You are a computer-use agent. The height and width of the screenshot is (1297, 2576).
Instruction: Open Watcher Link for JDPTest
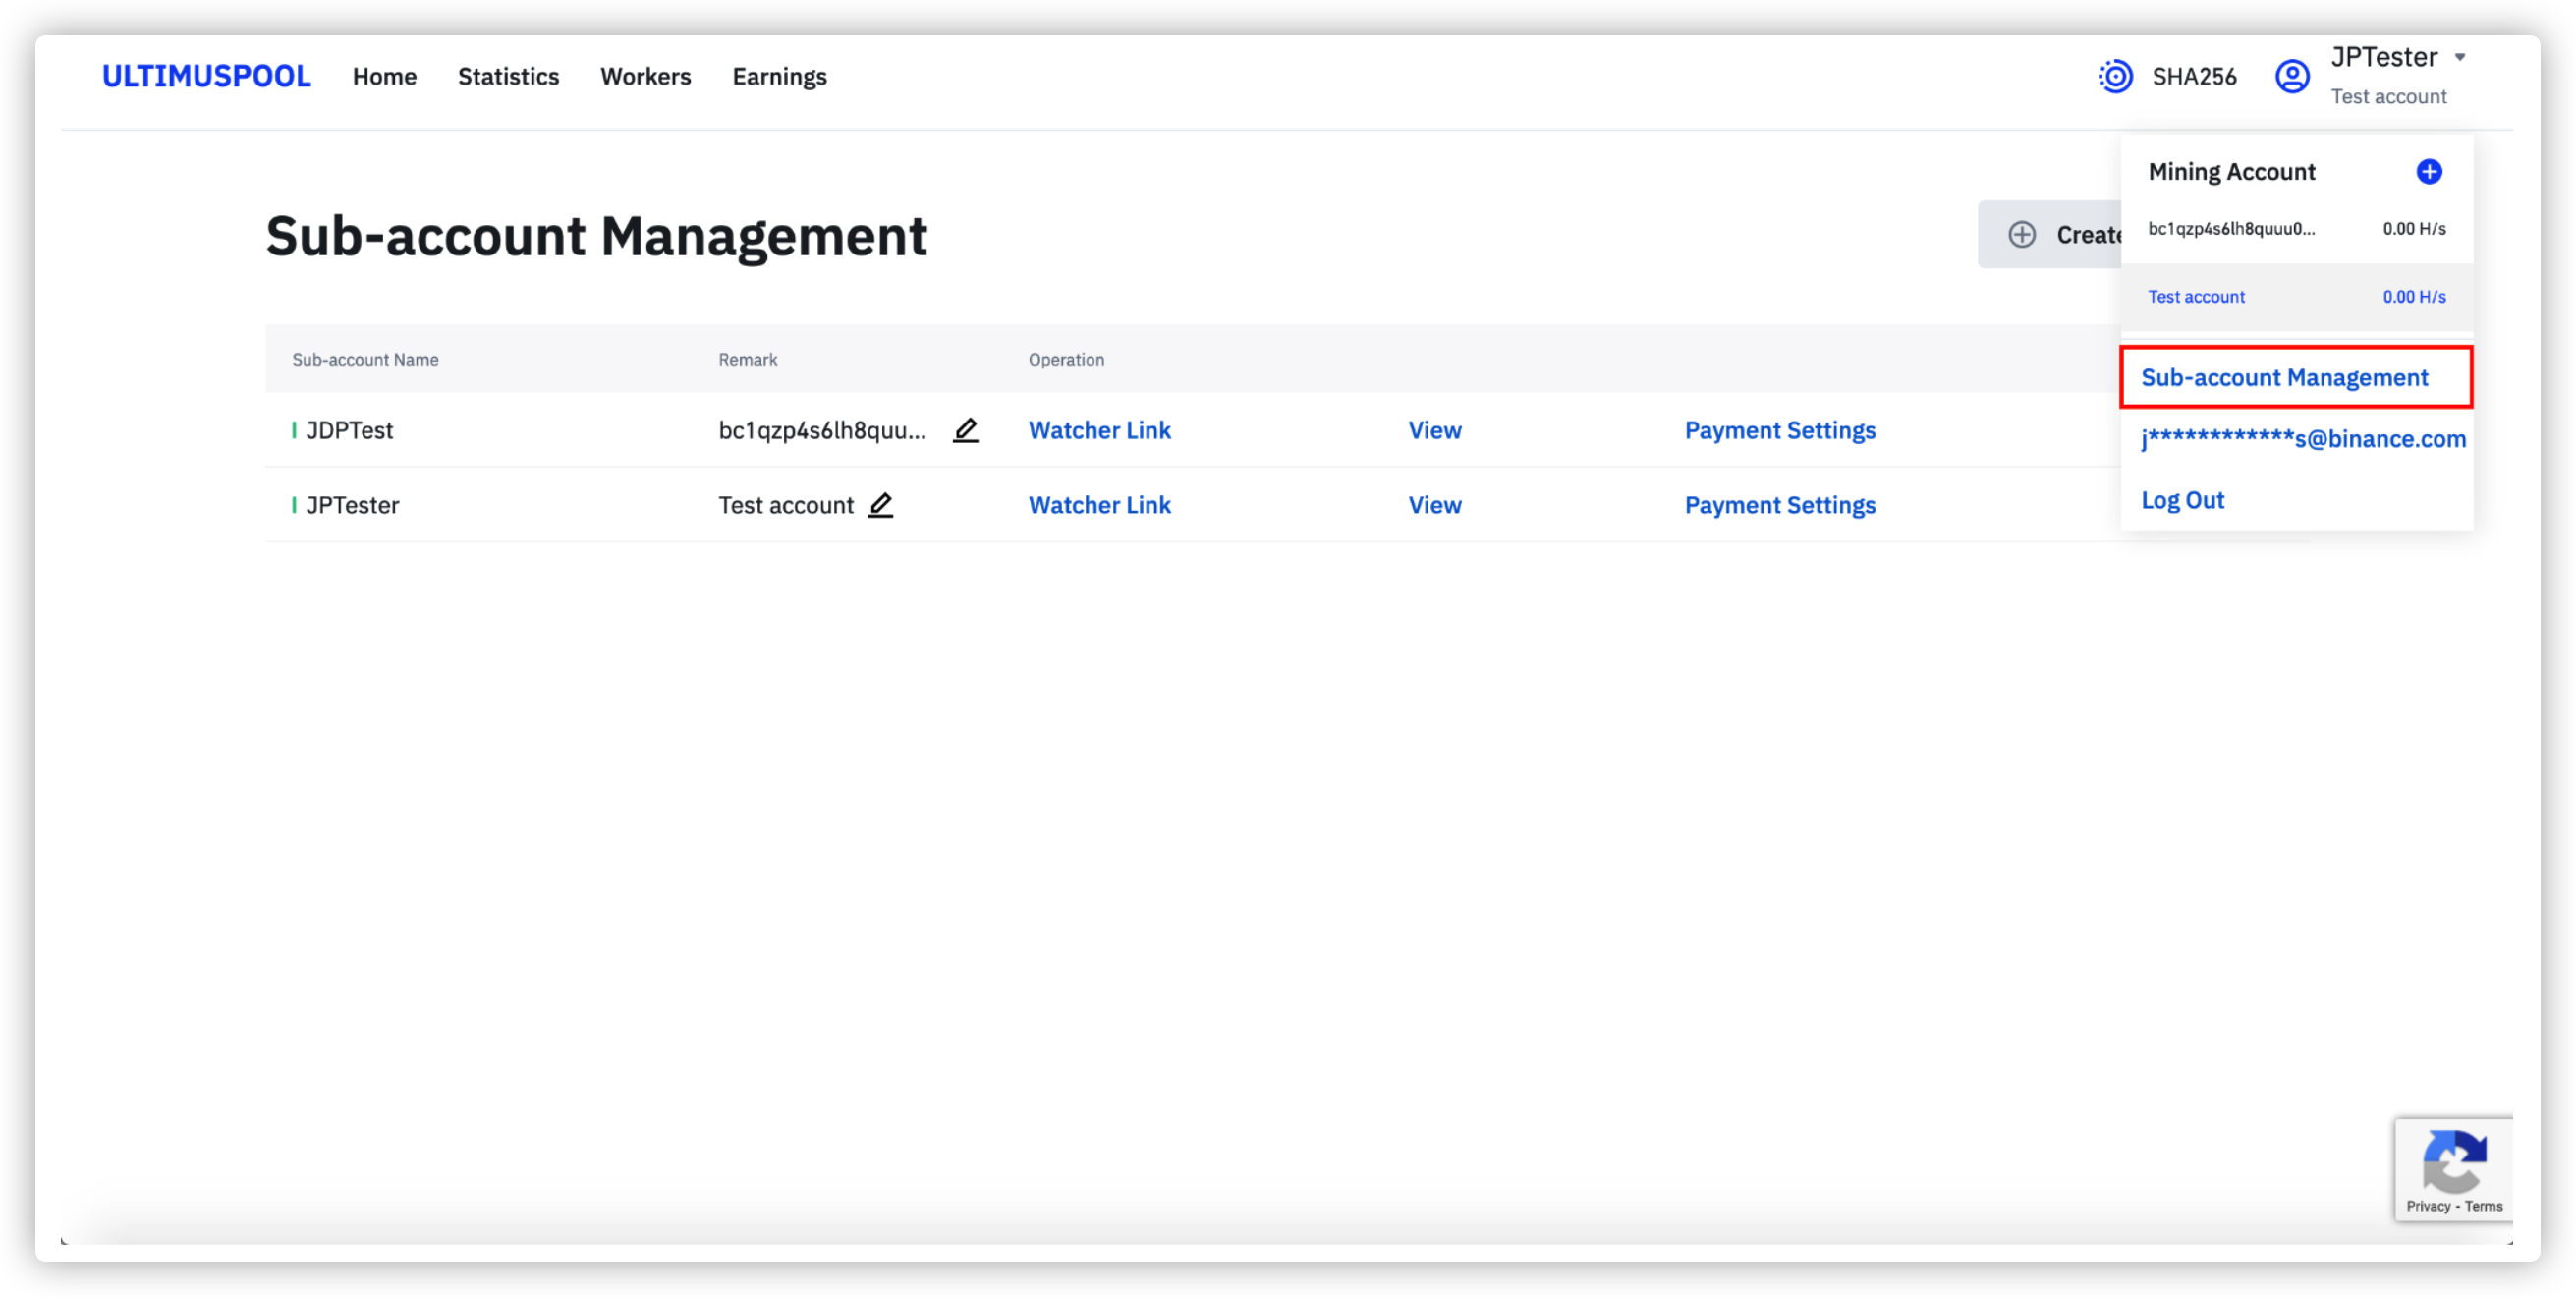(x=1099, y=430)
